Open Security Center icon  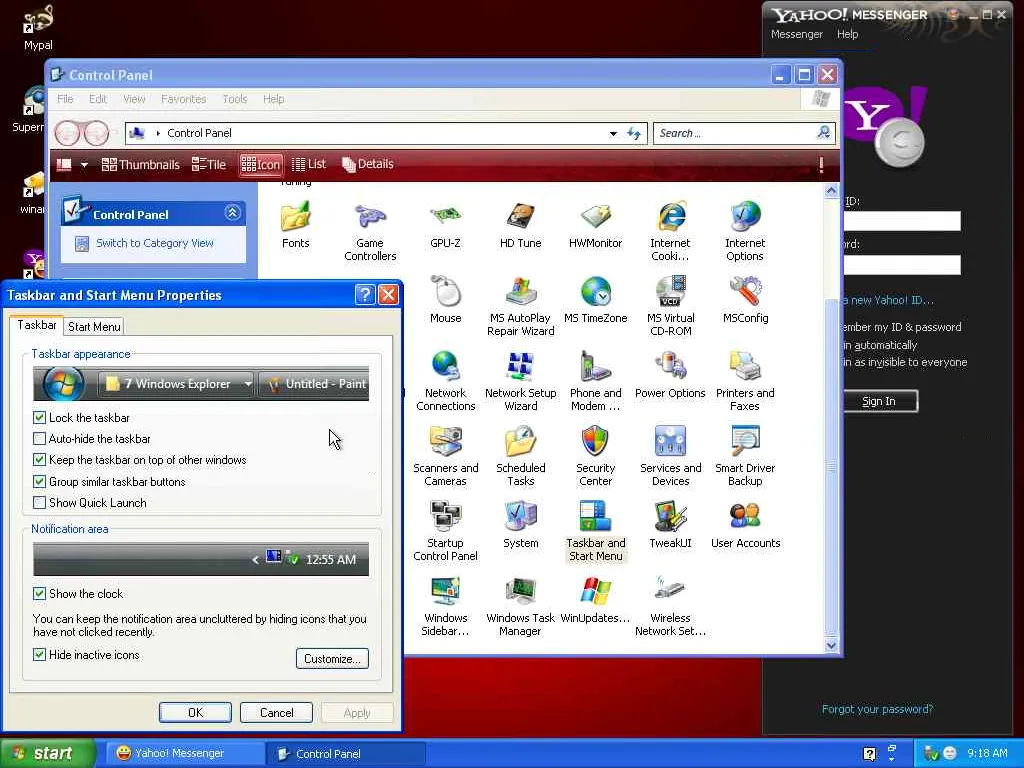[596, 457]
